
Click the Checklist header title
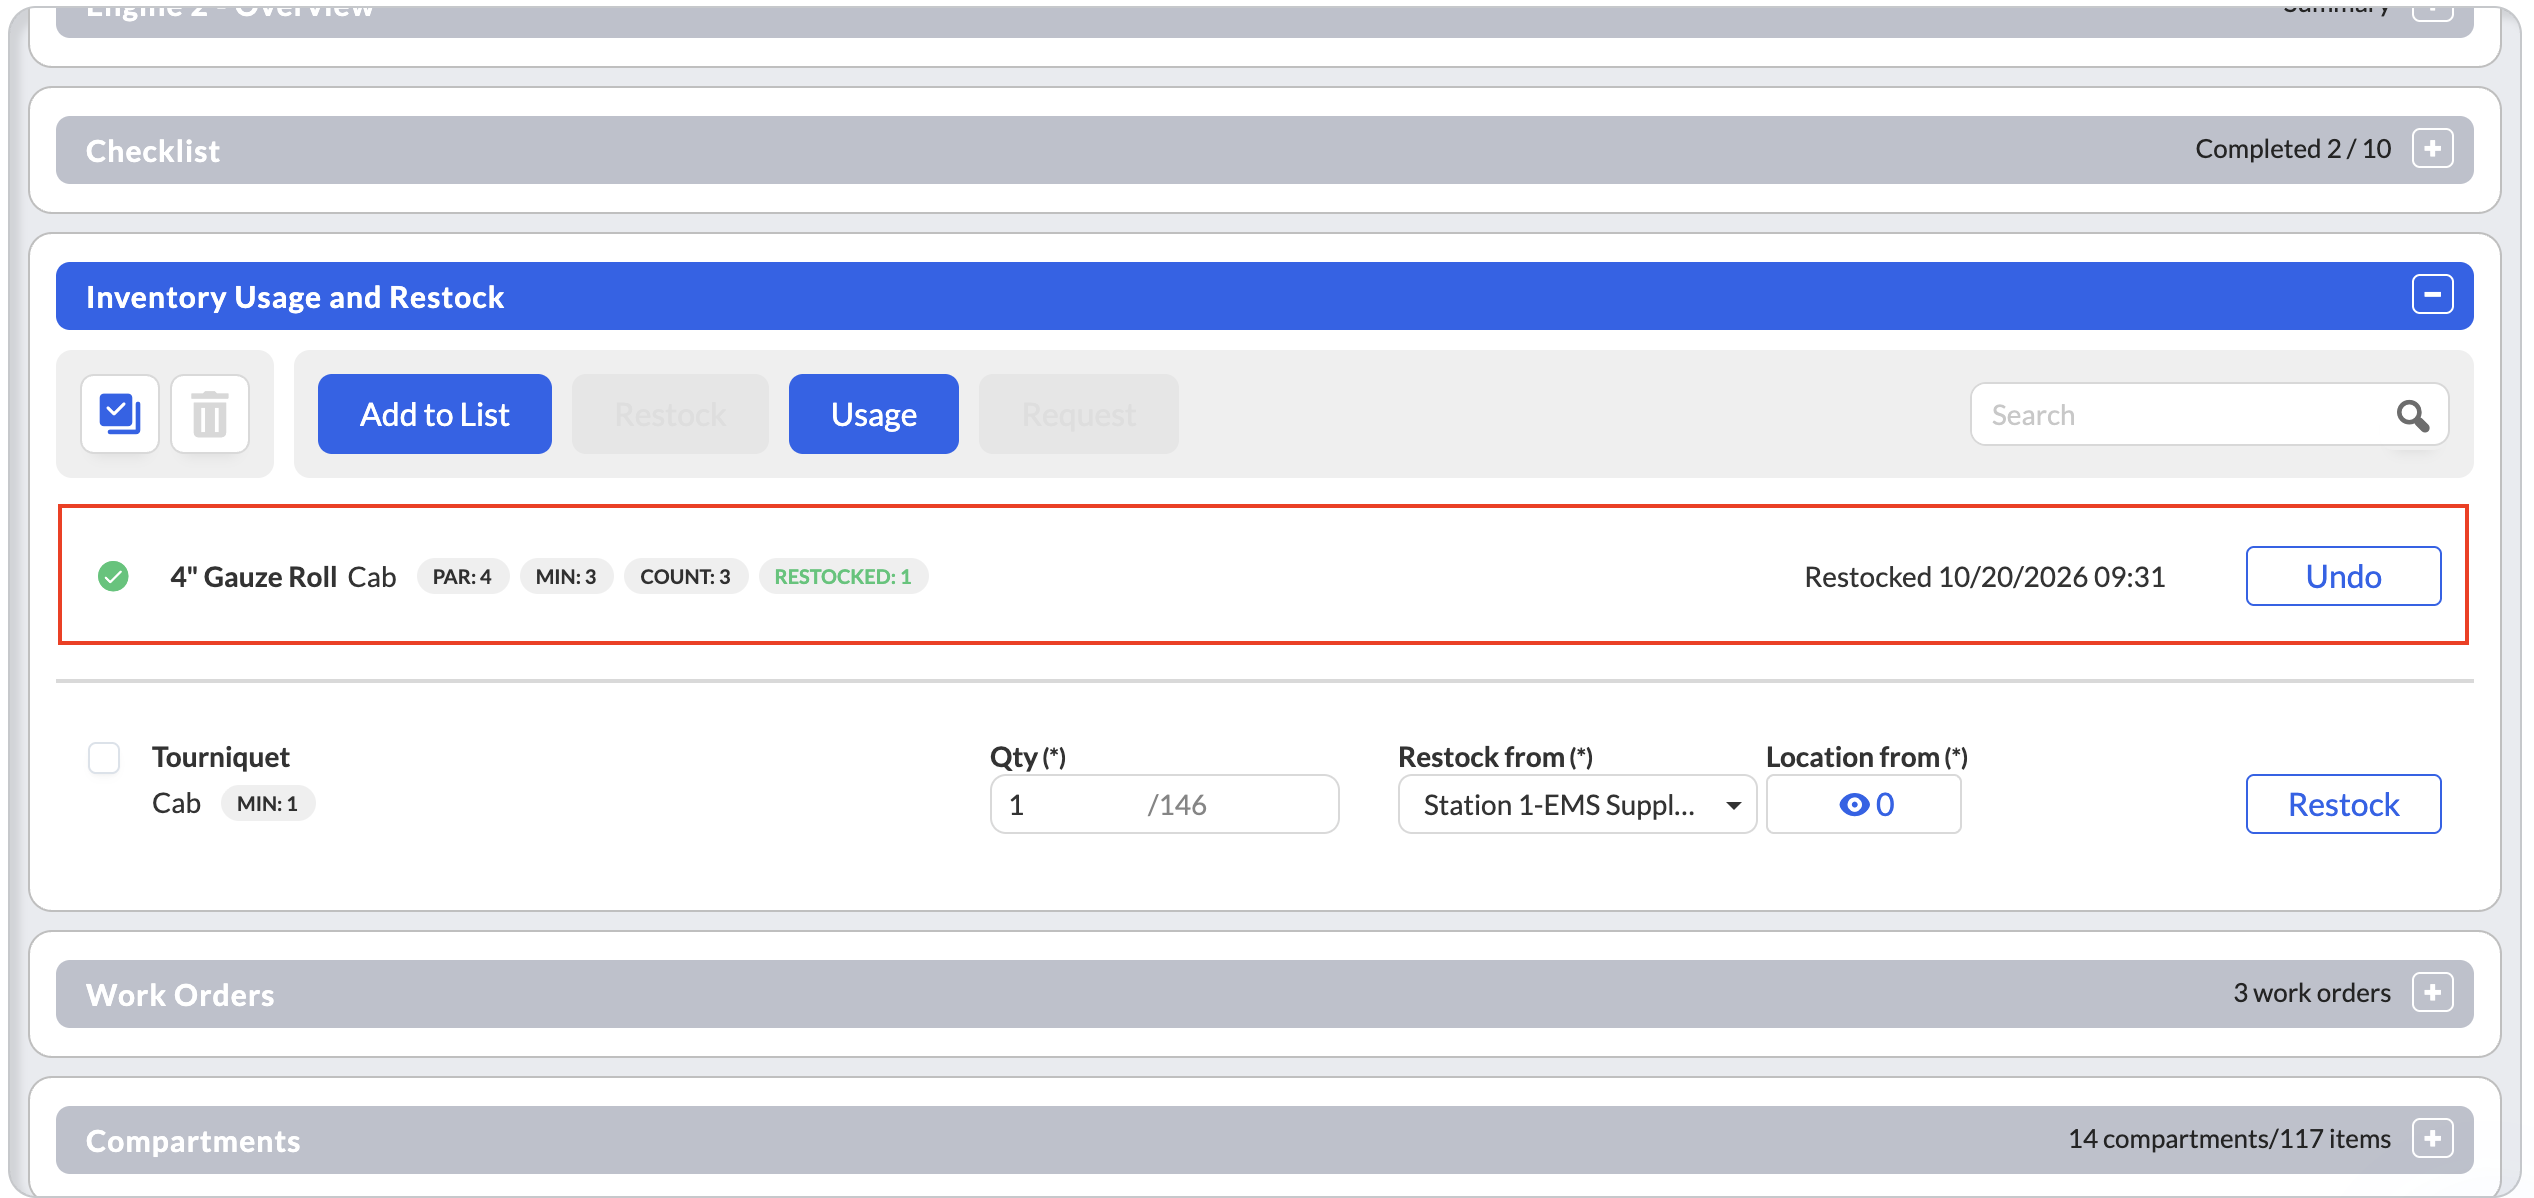pyautogui.click(x=153, y=151)
